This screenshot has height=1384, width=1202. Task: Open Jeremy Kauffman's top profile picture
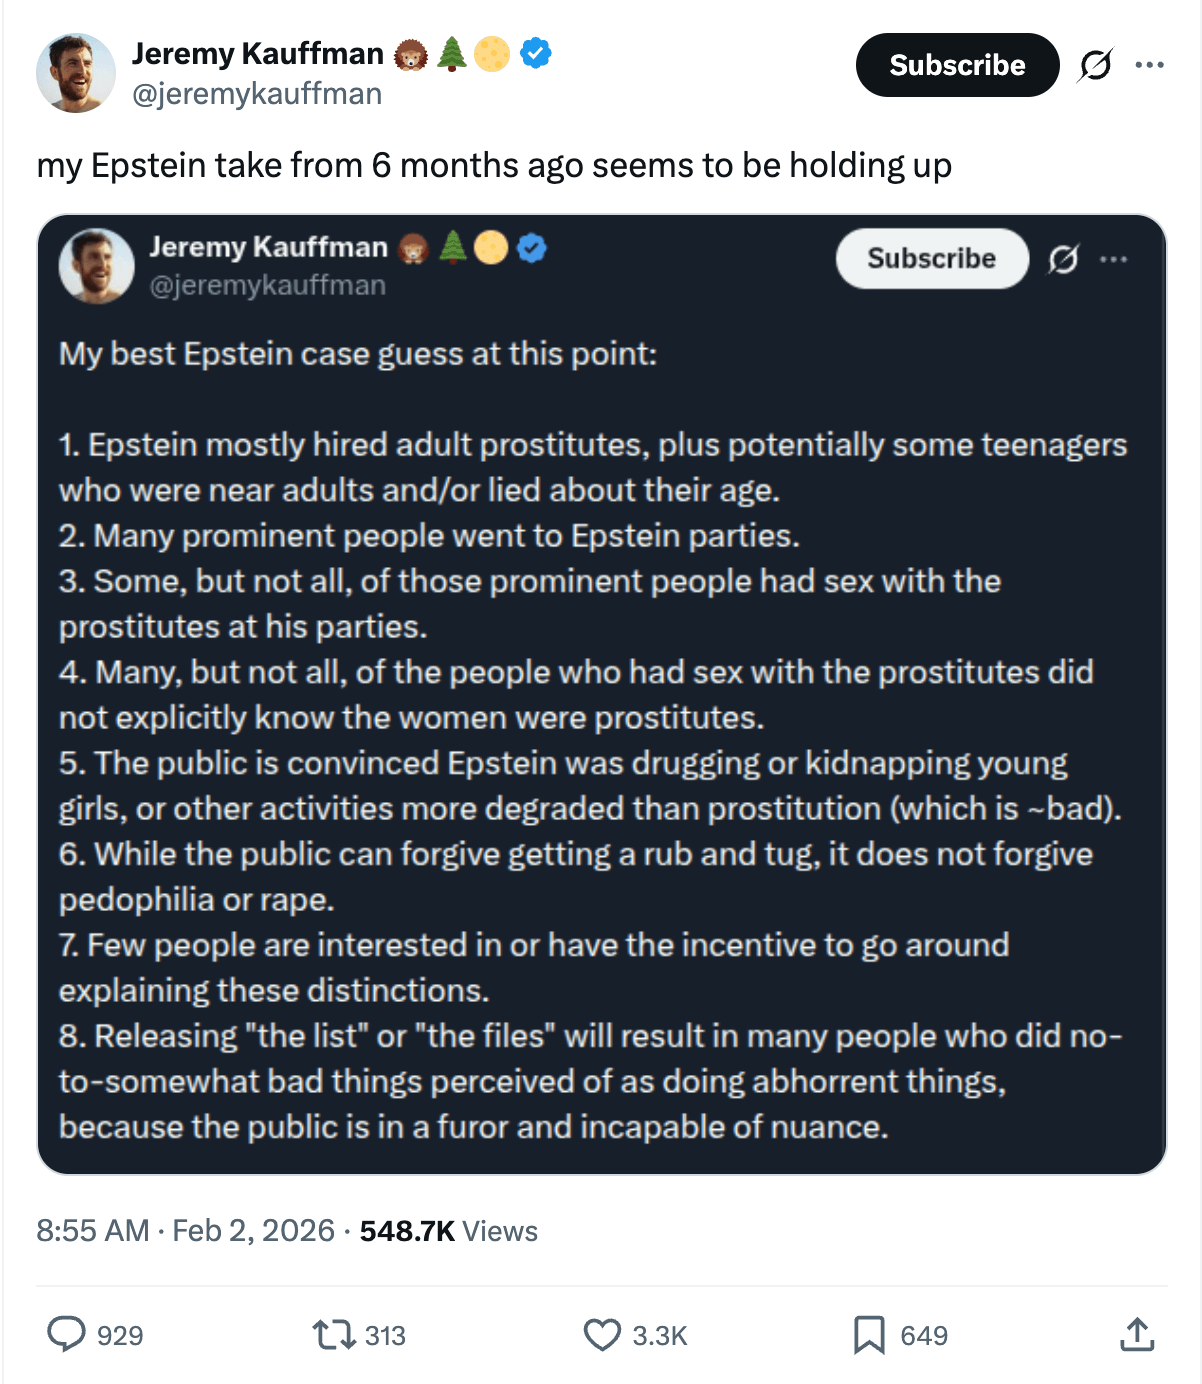pyautogui.click(x=76, y=73)
